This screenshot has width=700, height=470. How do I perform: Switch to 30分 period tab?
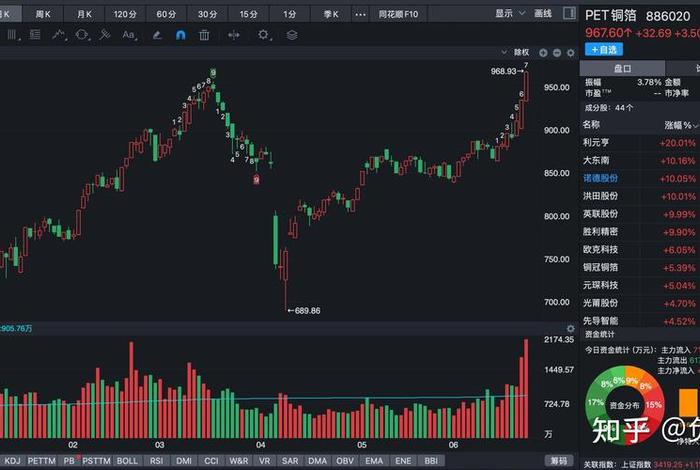[x=208, y=14]
